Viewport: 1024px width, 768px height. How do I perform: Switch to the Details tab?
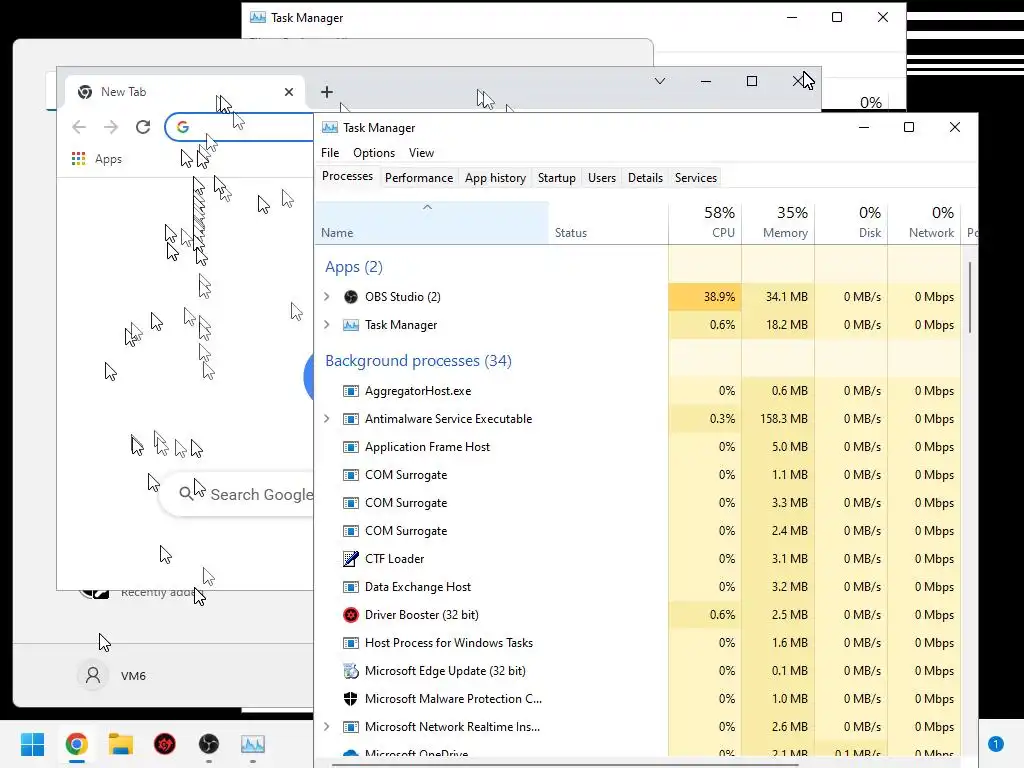(645, 178)
